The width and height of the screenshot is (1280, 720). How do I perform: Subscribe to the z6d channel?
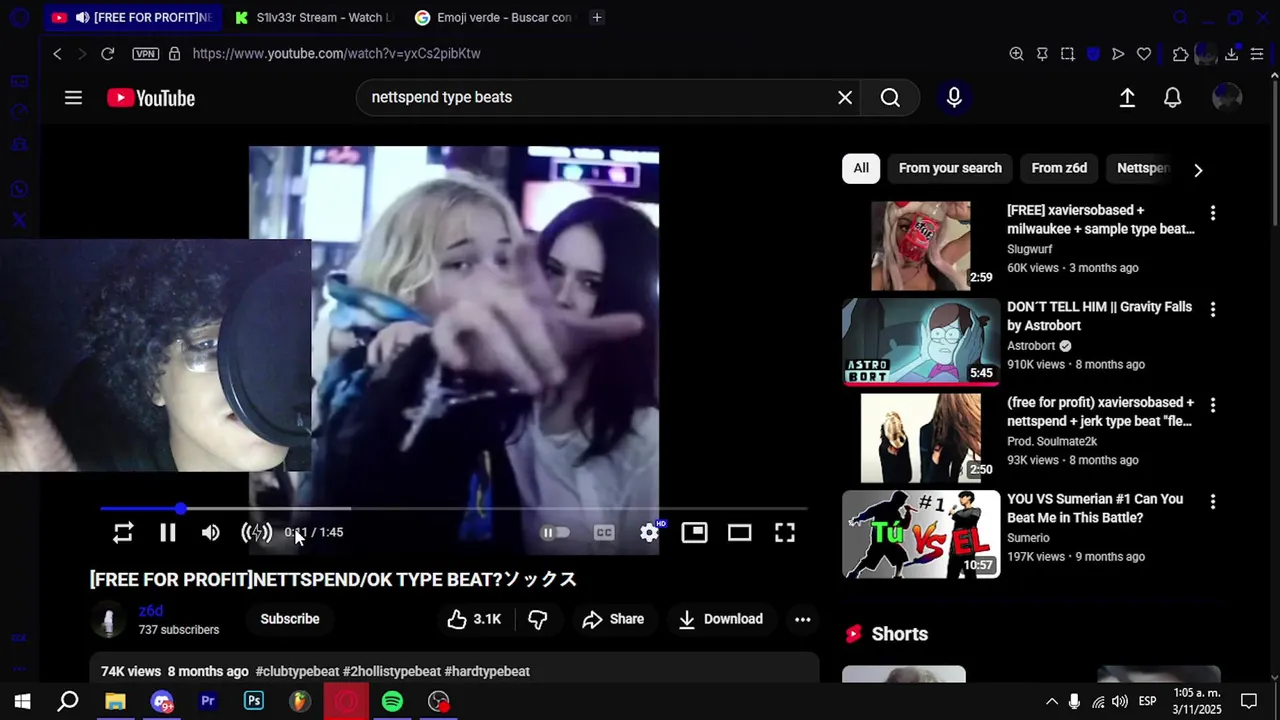coord(290,619)
